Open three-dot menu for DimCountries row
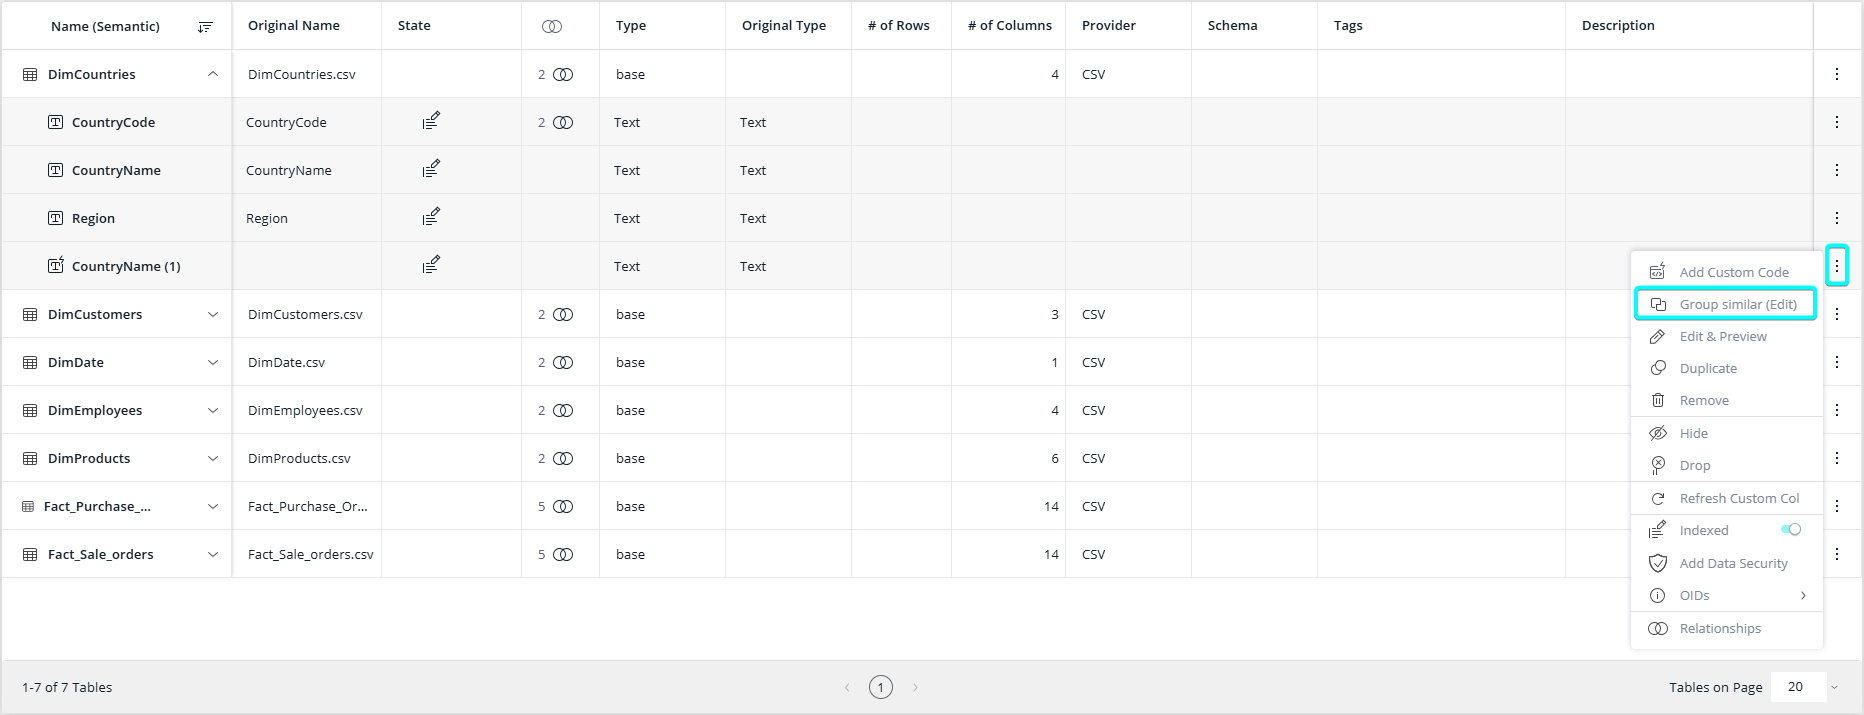Viewport: 1864px width, 715px height. 1836,74
